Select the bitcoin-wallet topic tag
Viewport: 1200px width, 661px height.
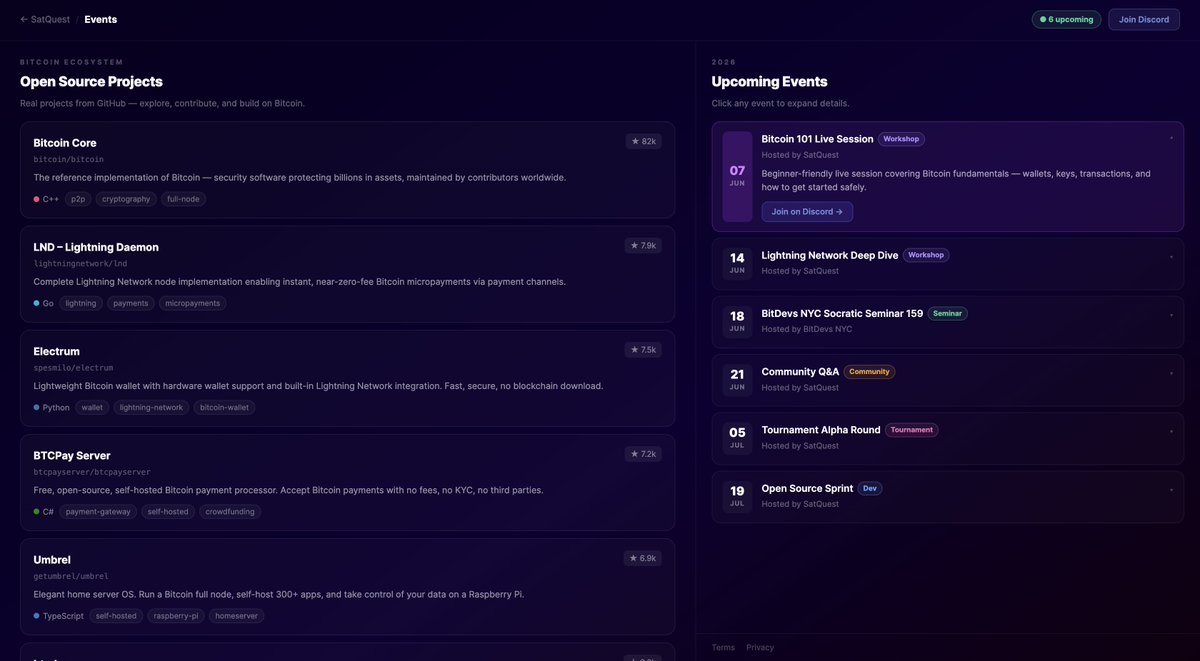(x=224, y=407)
